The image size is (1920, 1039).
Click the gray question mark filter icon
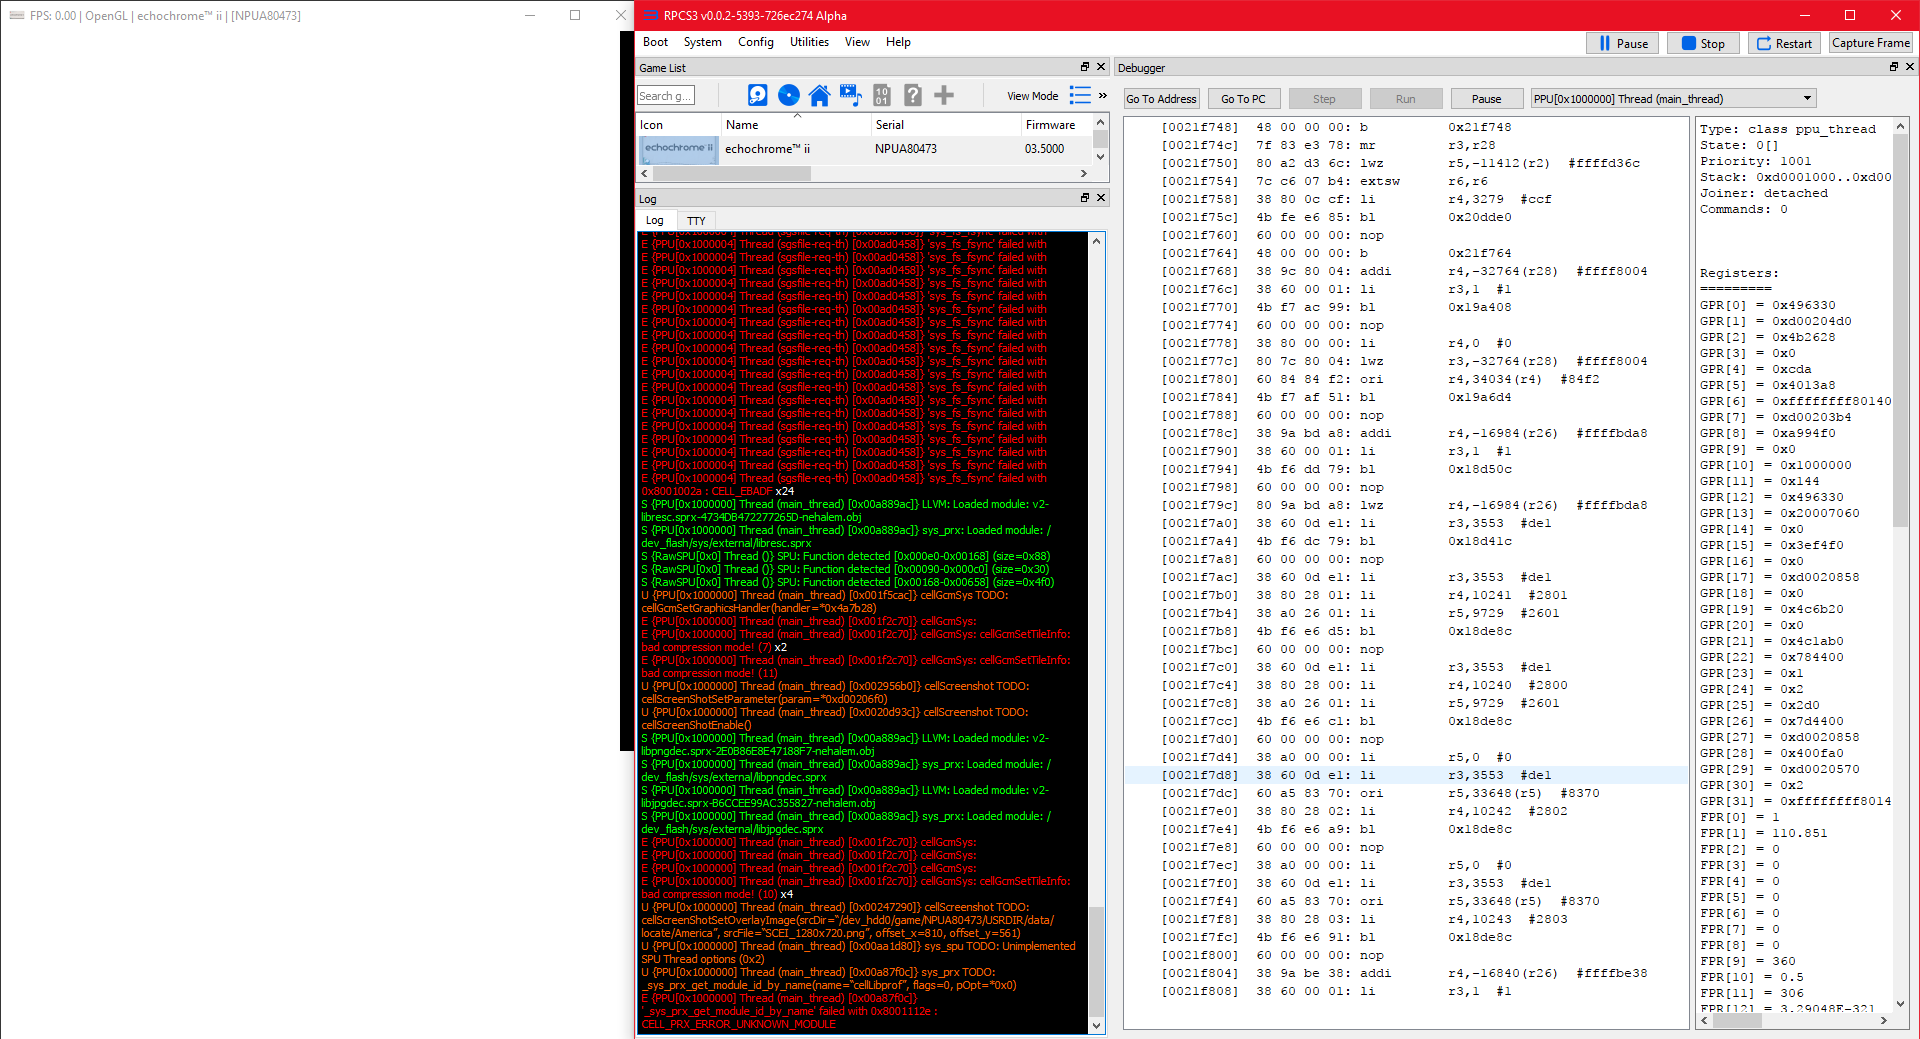pos(912,95)
